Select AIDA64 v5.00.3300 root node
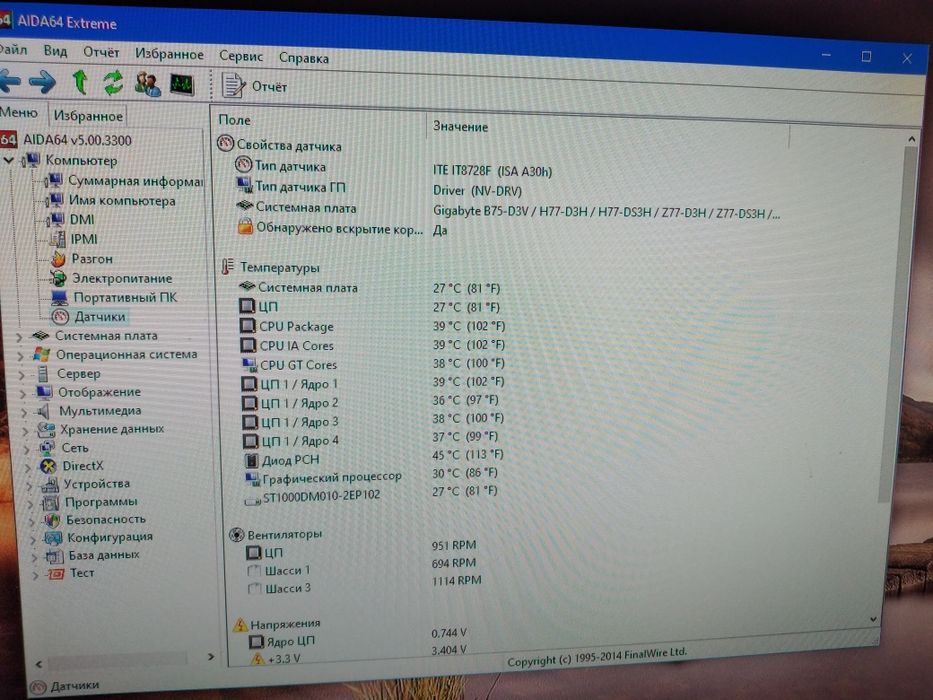Screen dimensions: 933x700 [x=77, y=140]
